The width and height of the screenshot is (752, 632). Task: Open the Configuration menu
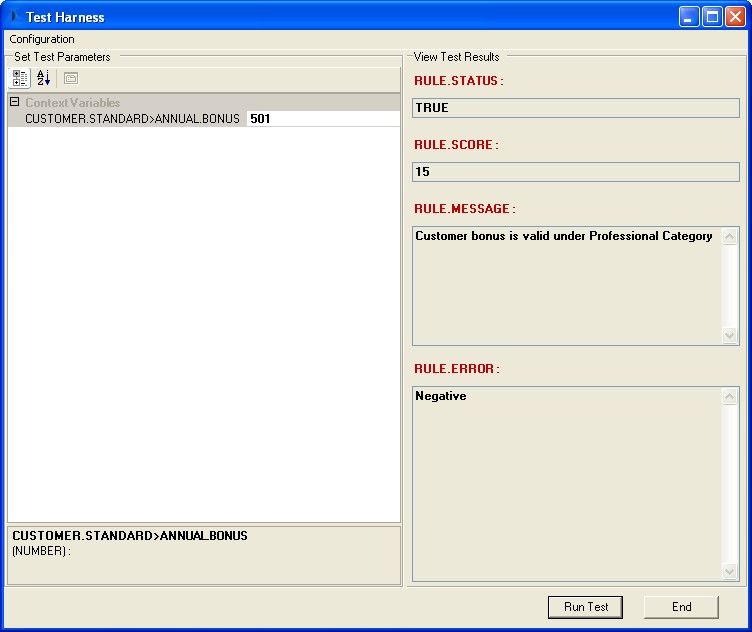click(42, 39)
